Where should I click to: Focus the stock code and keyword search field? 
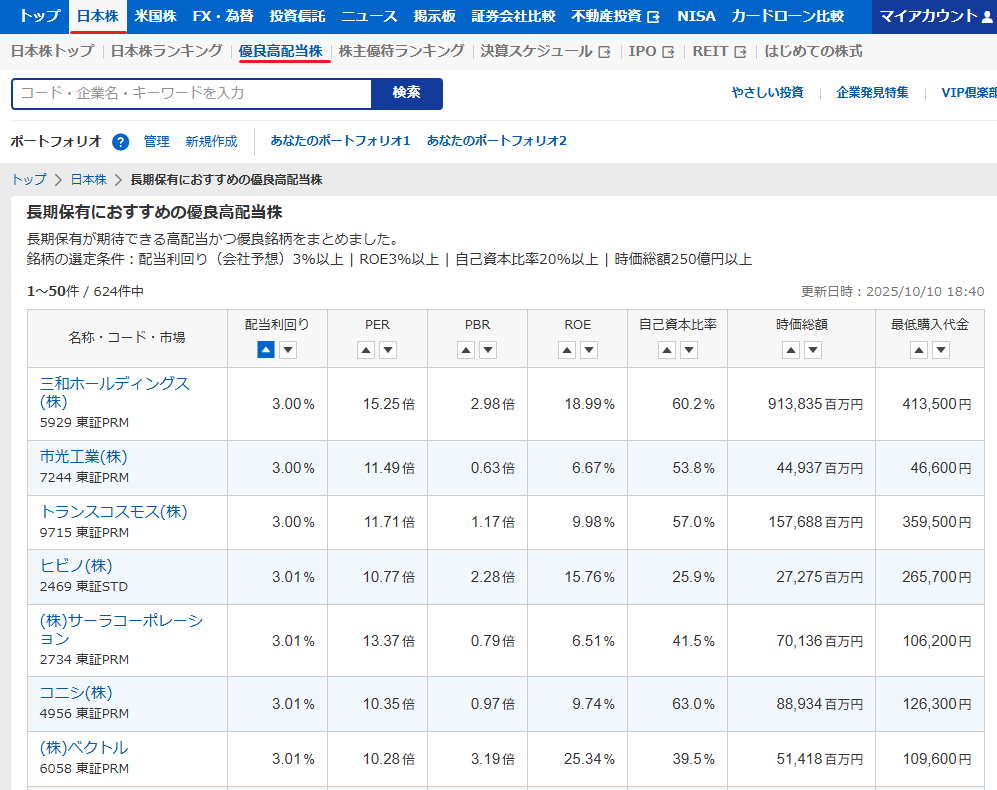191,93
